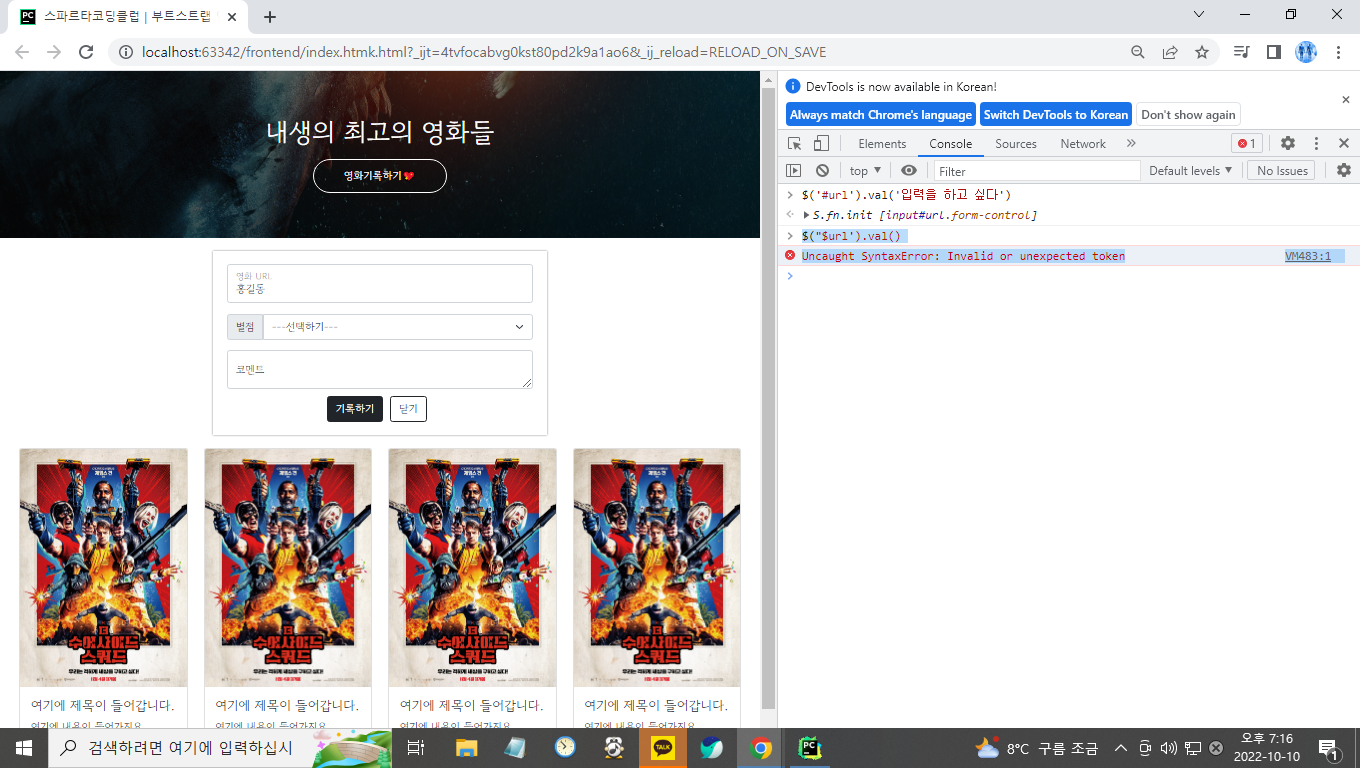The image size is (1360, 768).
Task: Switch to the Console tab
Action: coord(950,144)
